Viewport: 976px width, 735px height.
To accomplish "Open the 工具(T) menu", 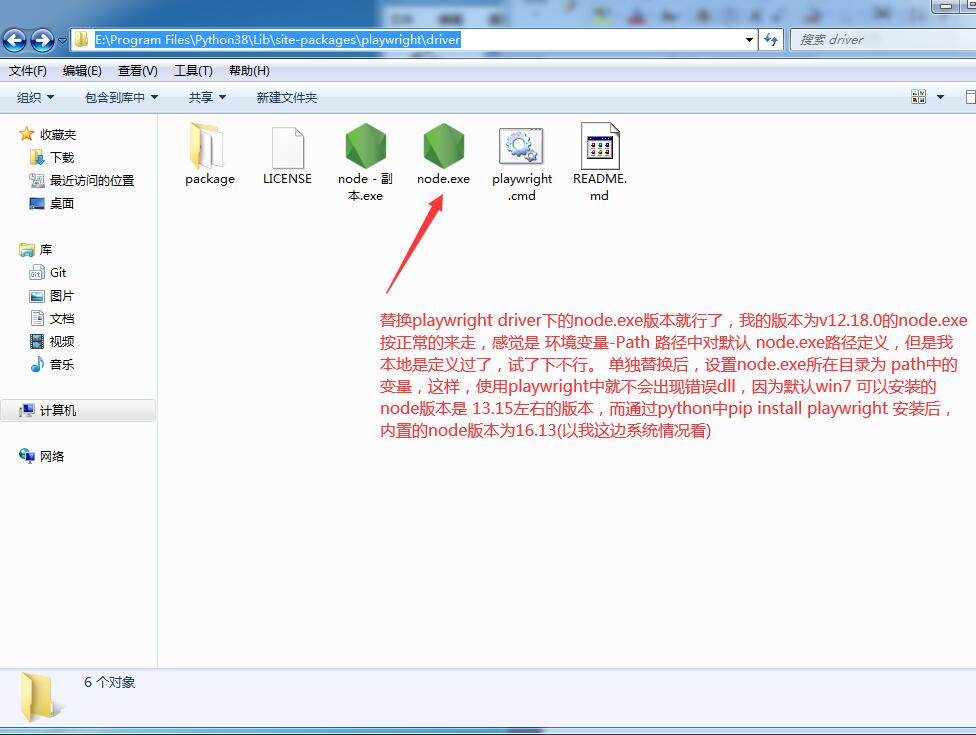I will [x=193, y=71].
